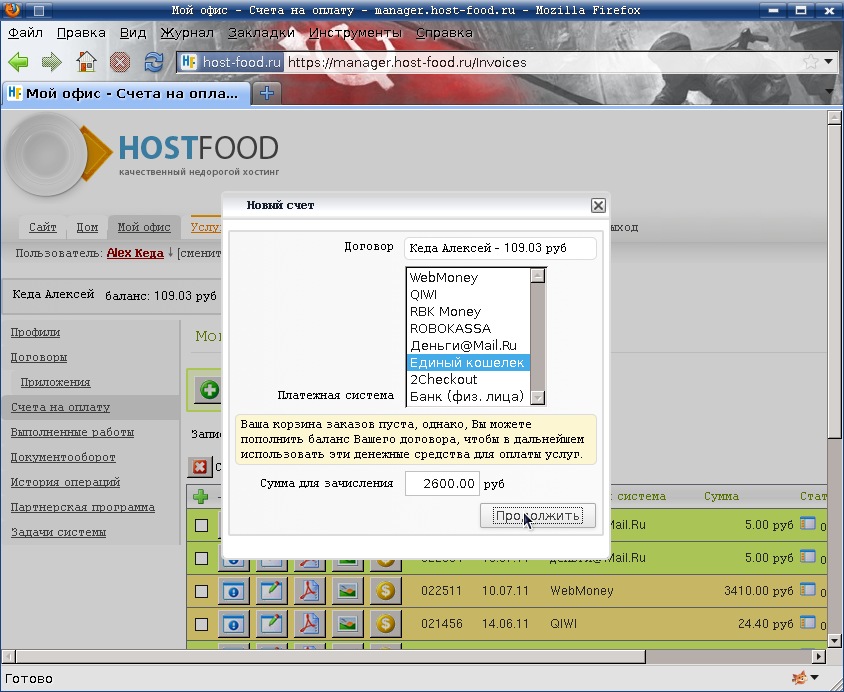This screenshot has height=692, width=844.
Task: Click the Продолжить button
Action: click(538, 516)
